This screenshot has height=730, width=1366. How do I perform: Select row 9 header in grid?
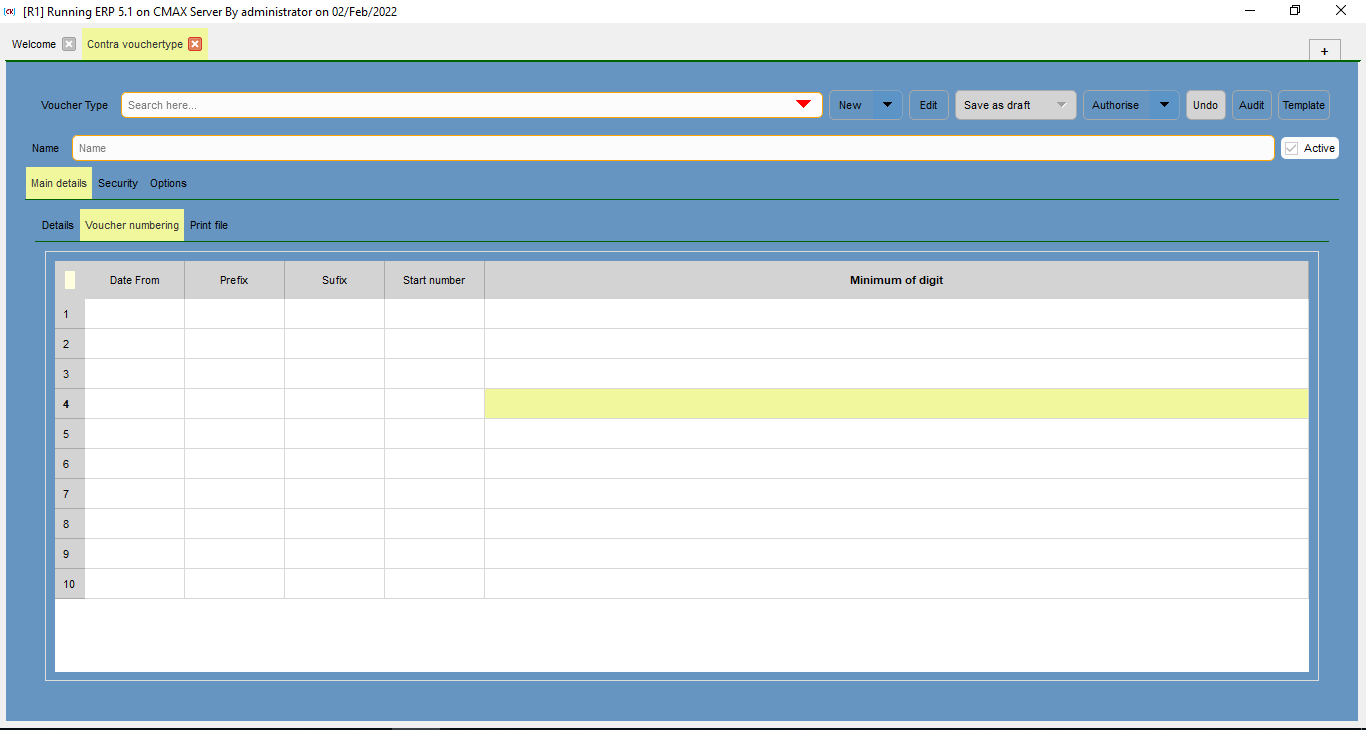(x=70, y=554)
